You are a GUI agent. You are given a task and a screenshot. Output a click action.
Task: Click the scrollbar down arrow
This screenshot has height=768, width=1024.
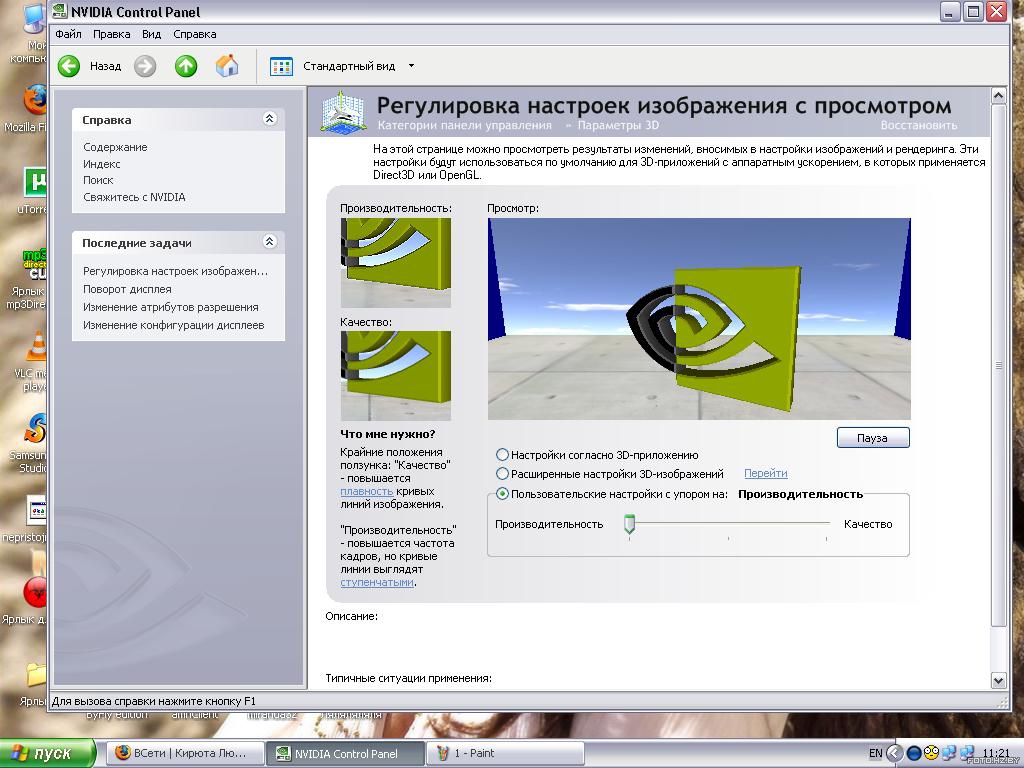coord(998,680)
